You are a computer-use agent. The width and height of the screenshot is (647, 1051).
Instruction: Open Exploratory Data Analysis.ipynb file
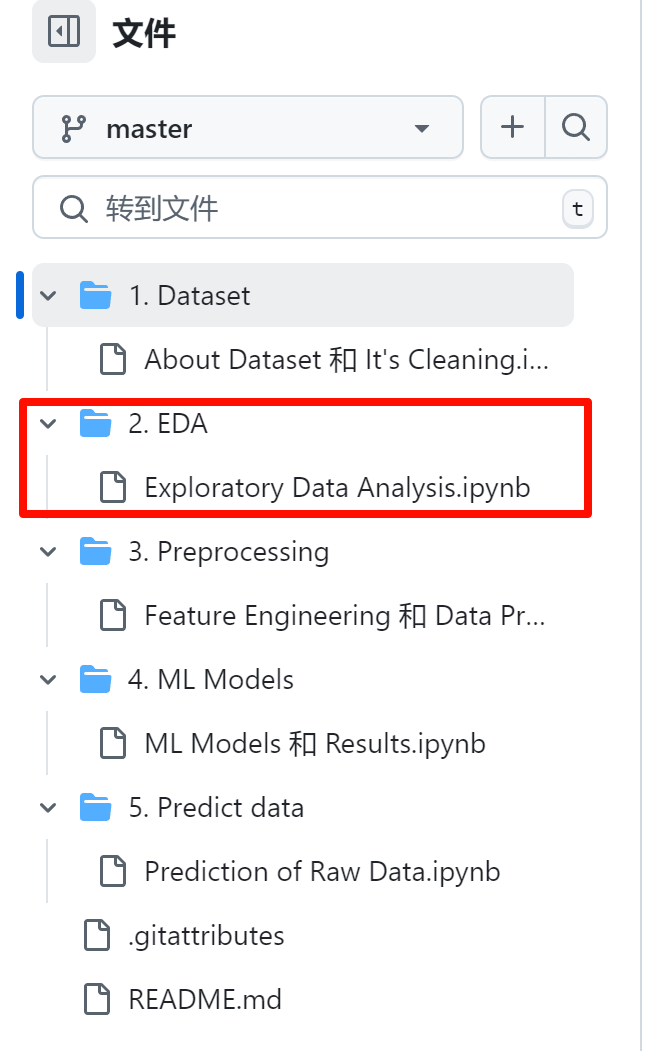336,488
